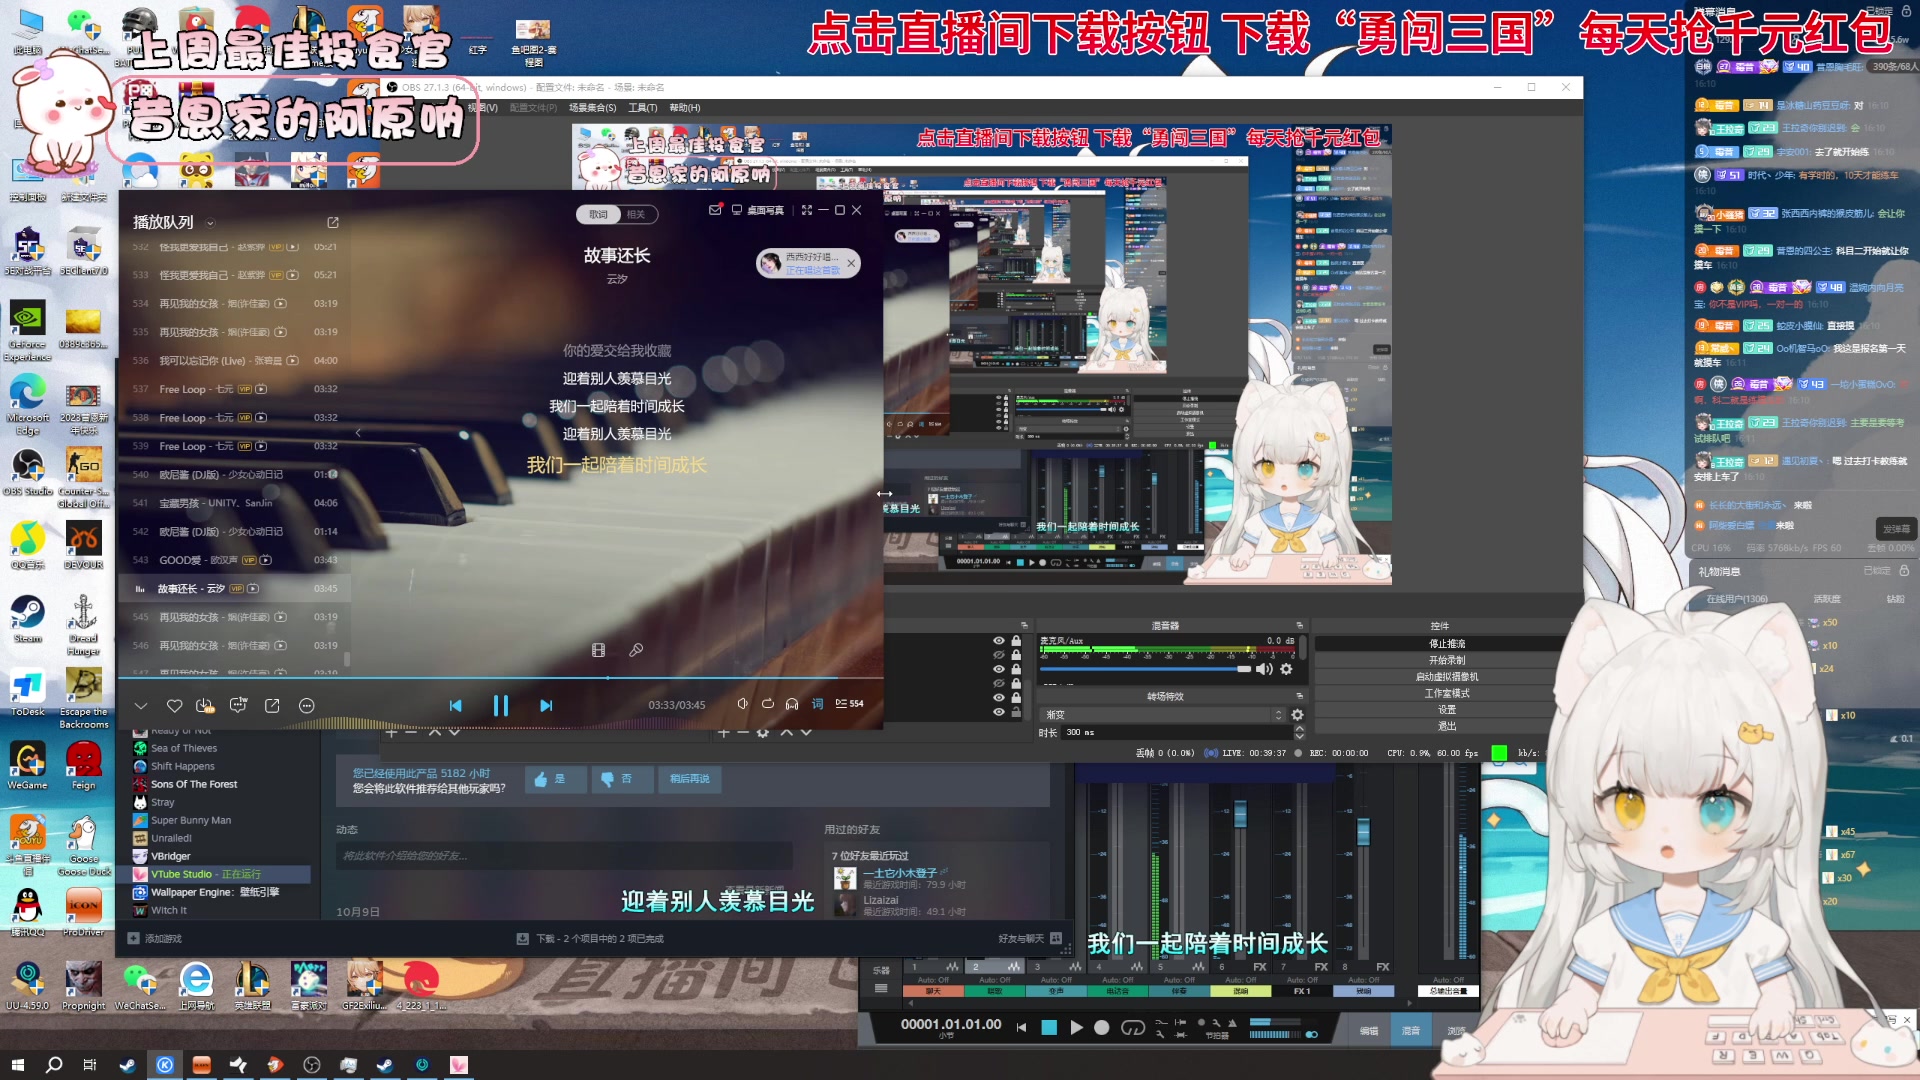Image resolution: width=1920 pixels, height=1080 pixels.
Task: Like the current song with heart icon
Action: pos(174,706)
